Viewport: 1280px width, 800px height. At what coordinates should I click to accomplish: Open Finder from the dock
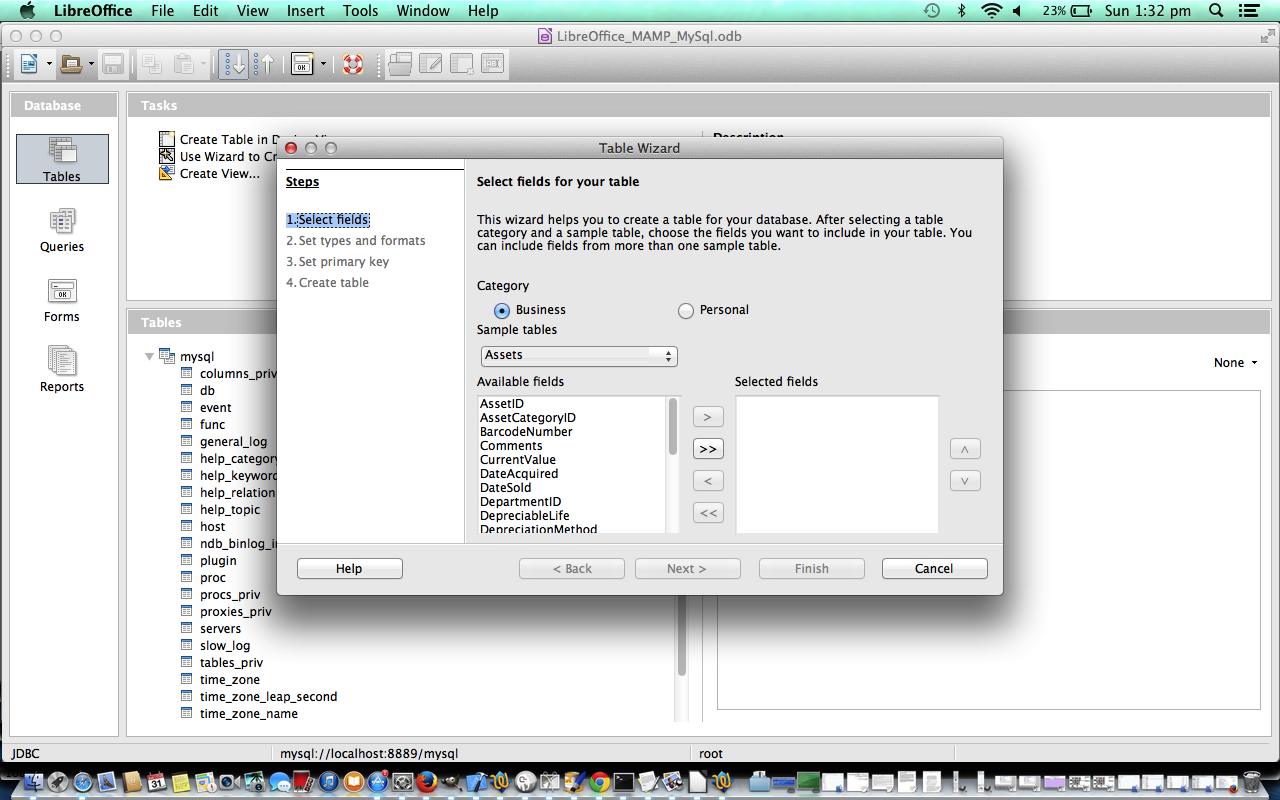point(33,782)
